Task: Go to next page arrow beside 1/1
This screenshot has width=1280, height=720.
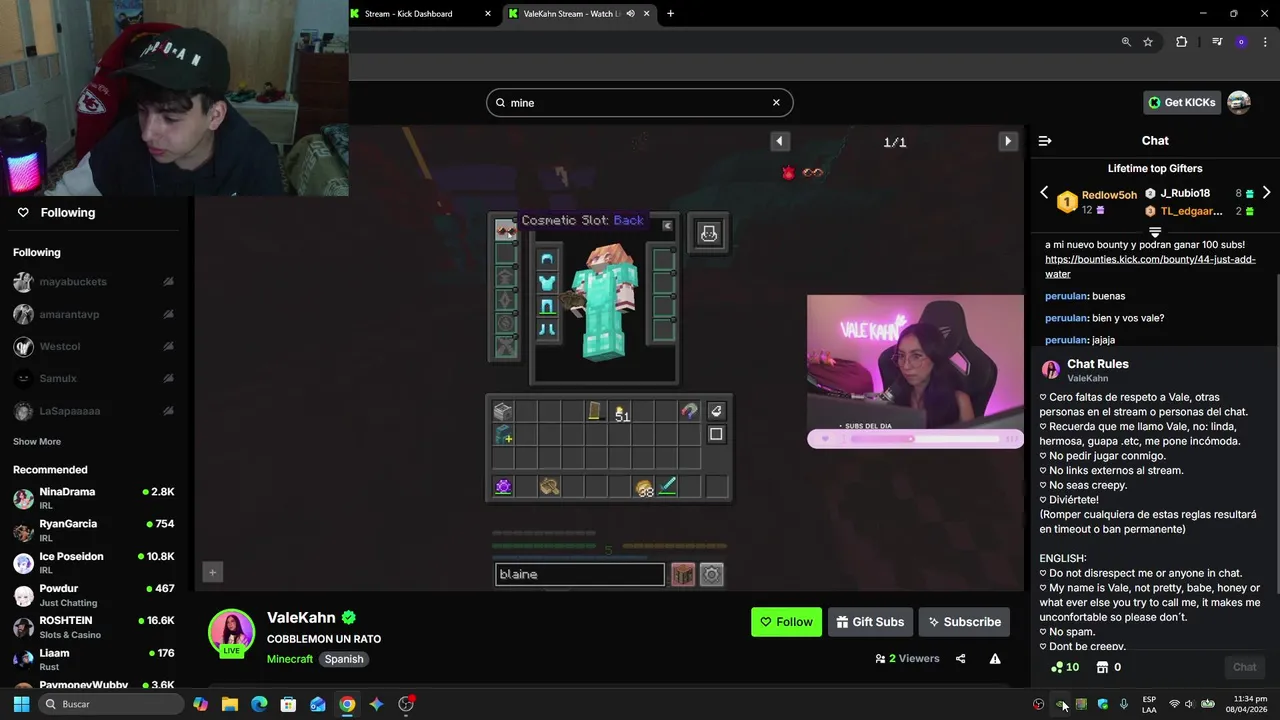Action: pyautogui.click(x=1008, y=141)
